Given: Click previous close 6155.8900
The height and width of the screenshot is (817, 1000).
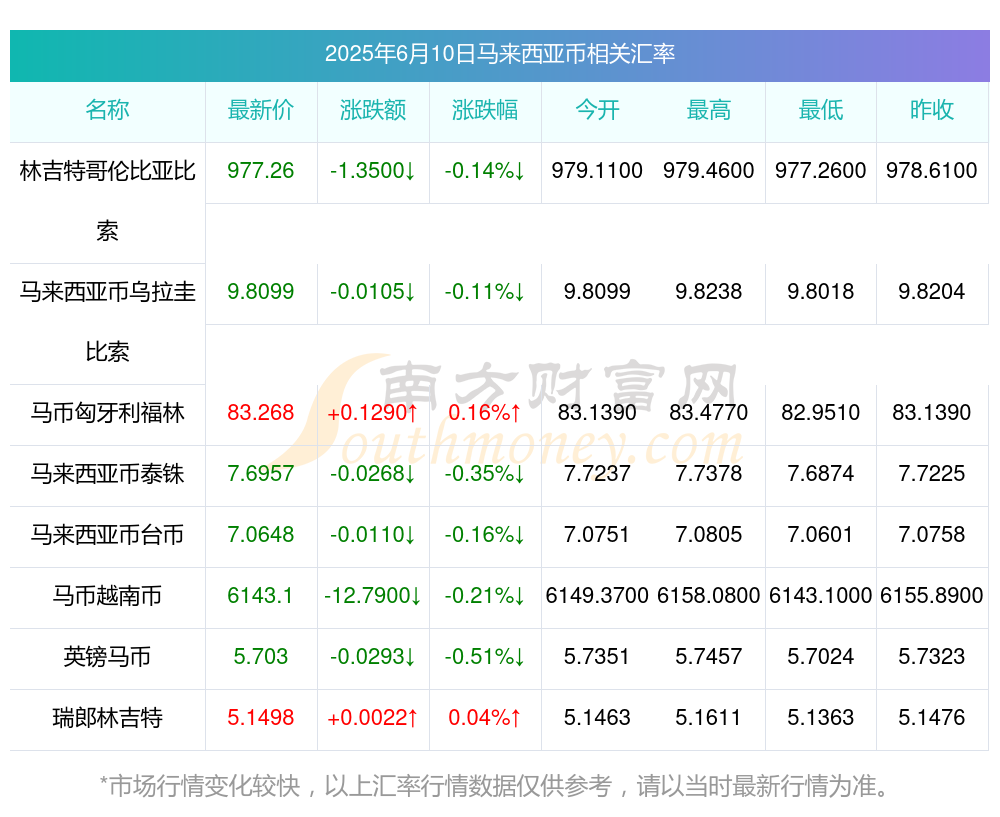Looking at the screenshot, I should pyautogui.click(x=932, y=596).
